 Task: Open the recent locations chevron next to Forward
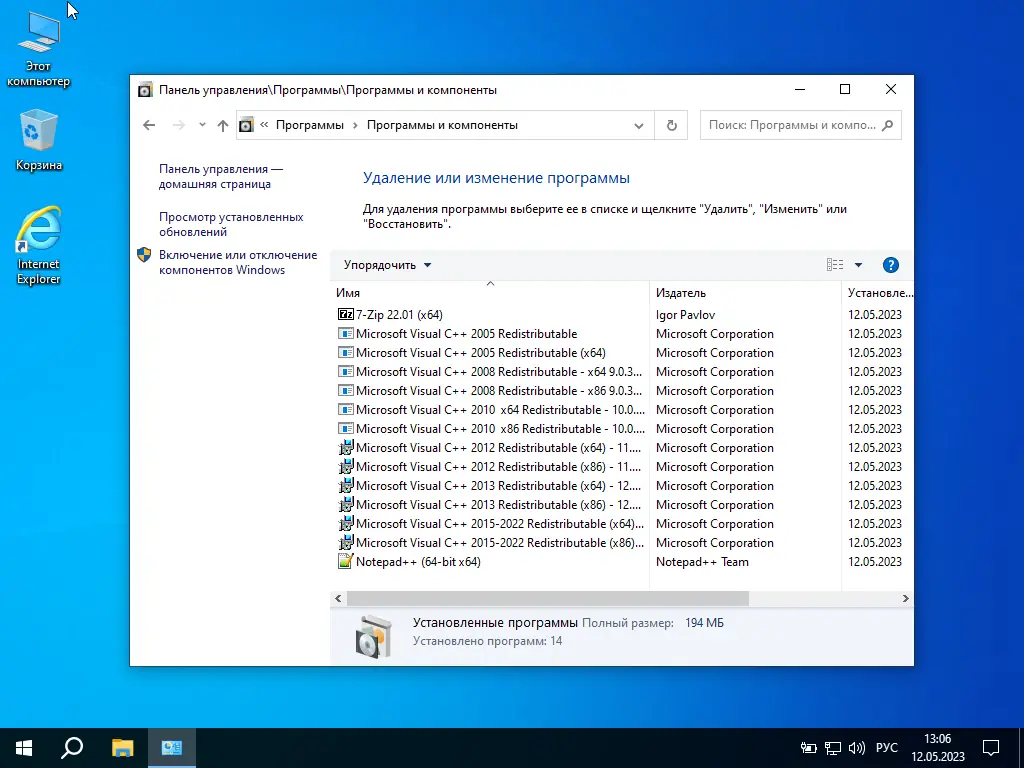[x=202, y=125]
